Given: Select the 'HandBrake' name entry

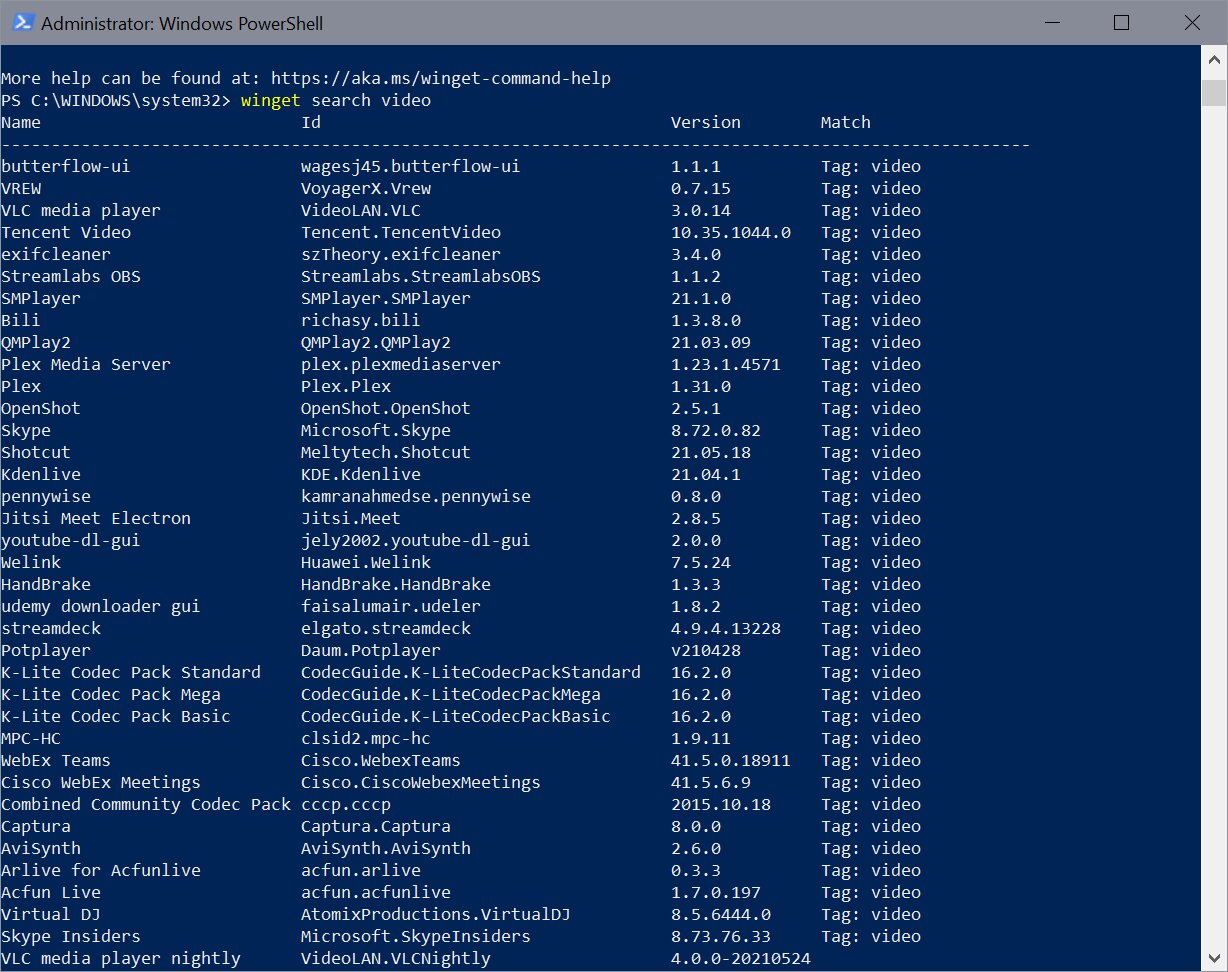Looking at the screenshot, I should tap(46, 584).
